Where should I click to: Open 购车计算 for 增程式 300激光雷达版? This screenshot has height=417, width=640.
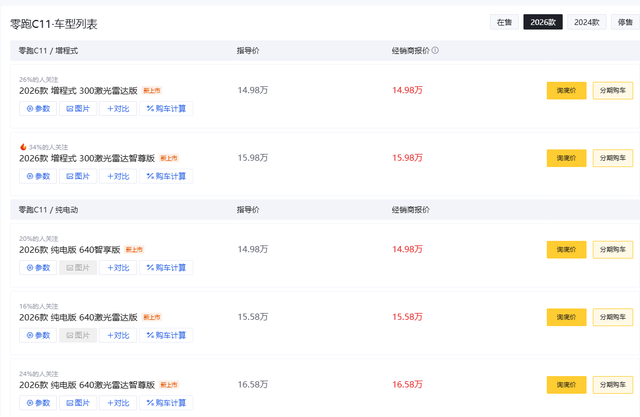(x=166, y=109)
